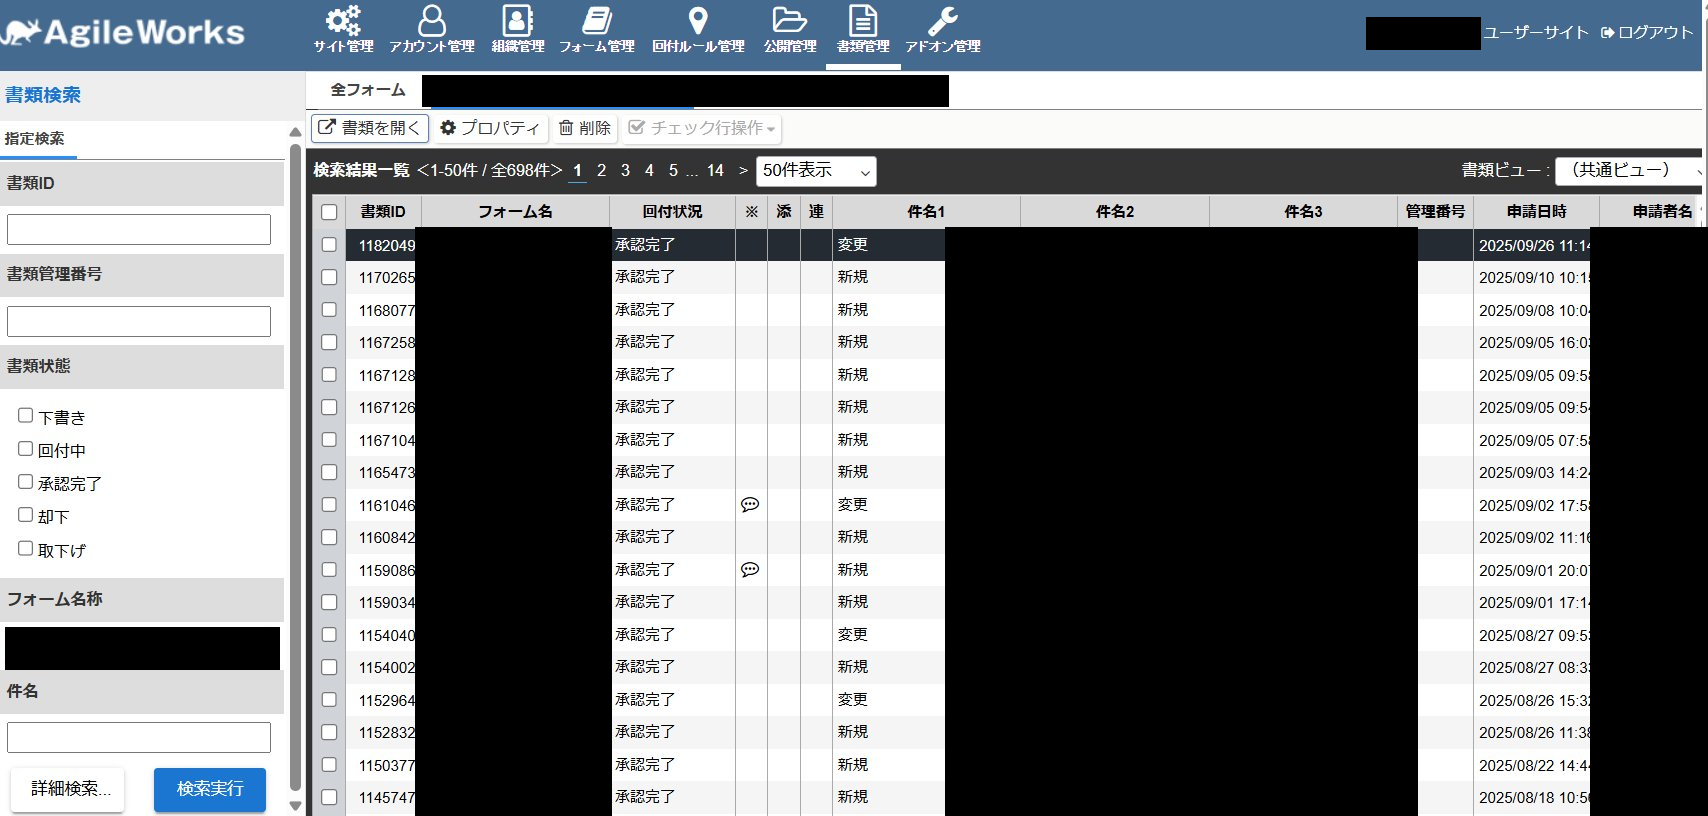Viewport: 1708px width, 816px height.
Task: Click 変更 cell in row 1152964
Action: pos(853,700)
